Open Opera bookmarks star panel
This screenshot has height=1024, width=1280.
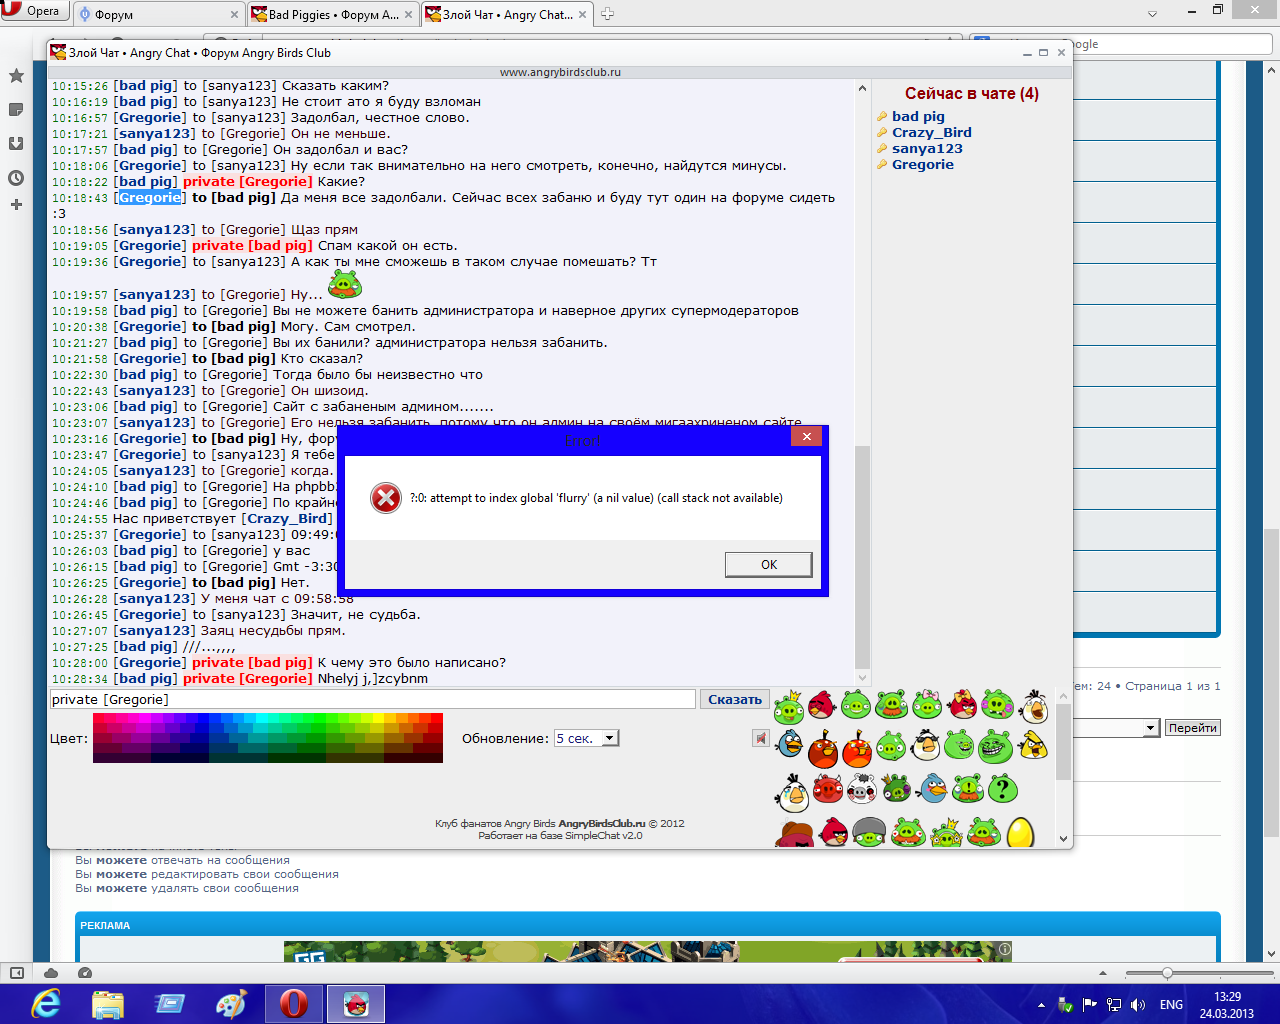(x=16, y=76)
